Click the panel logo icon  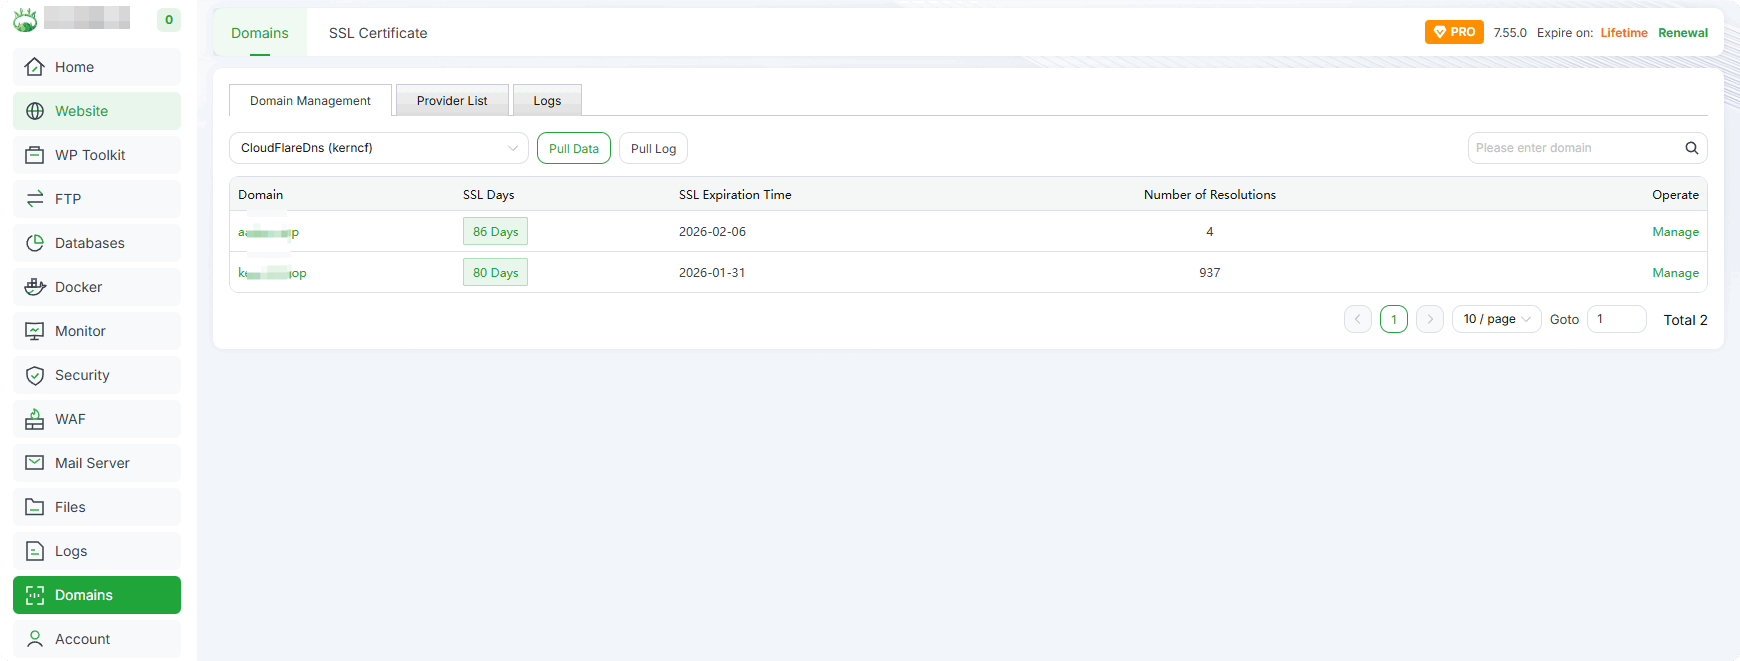coord(25,19)
